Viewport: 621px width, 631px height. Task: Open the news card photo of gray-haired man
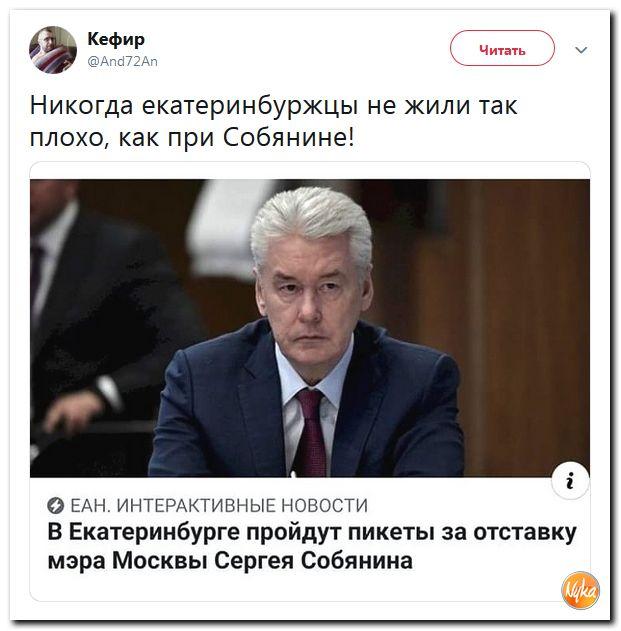point(310,328)
